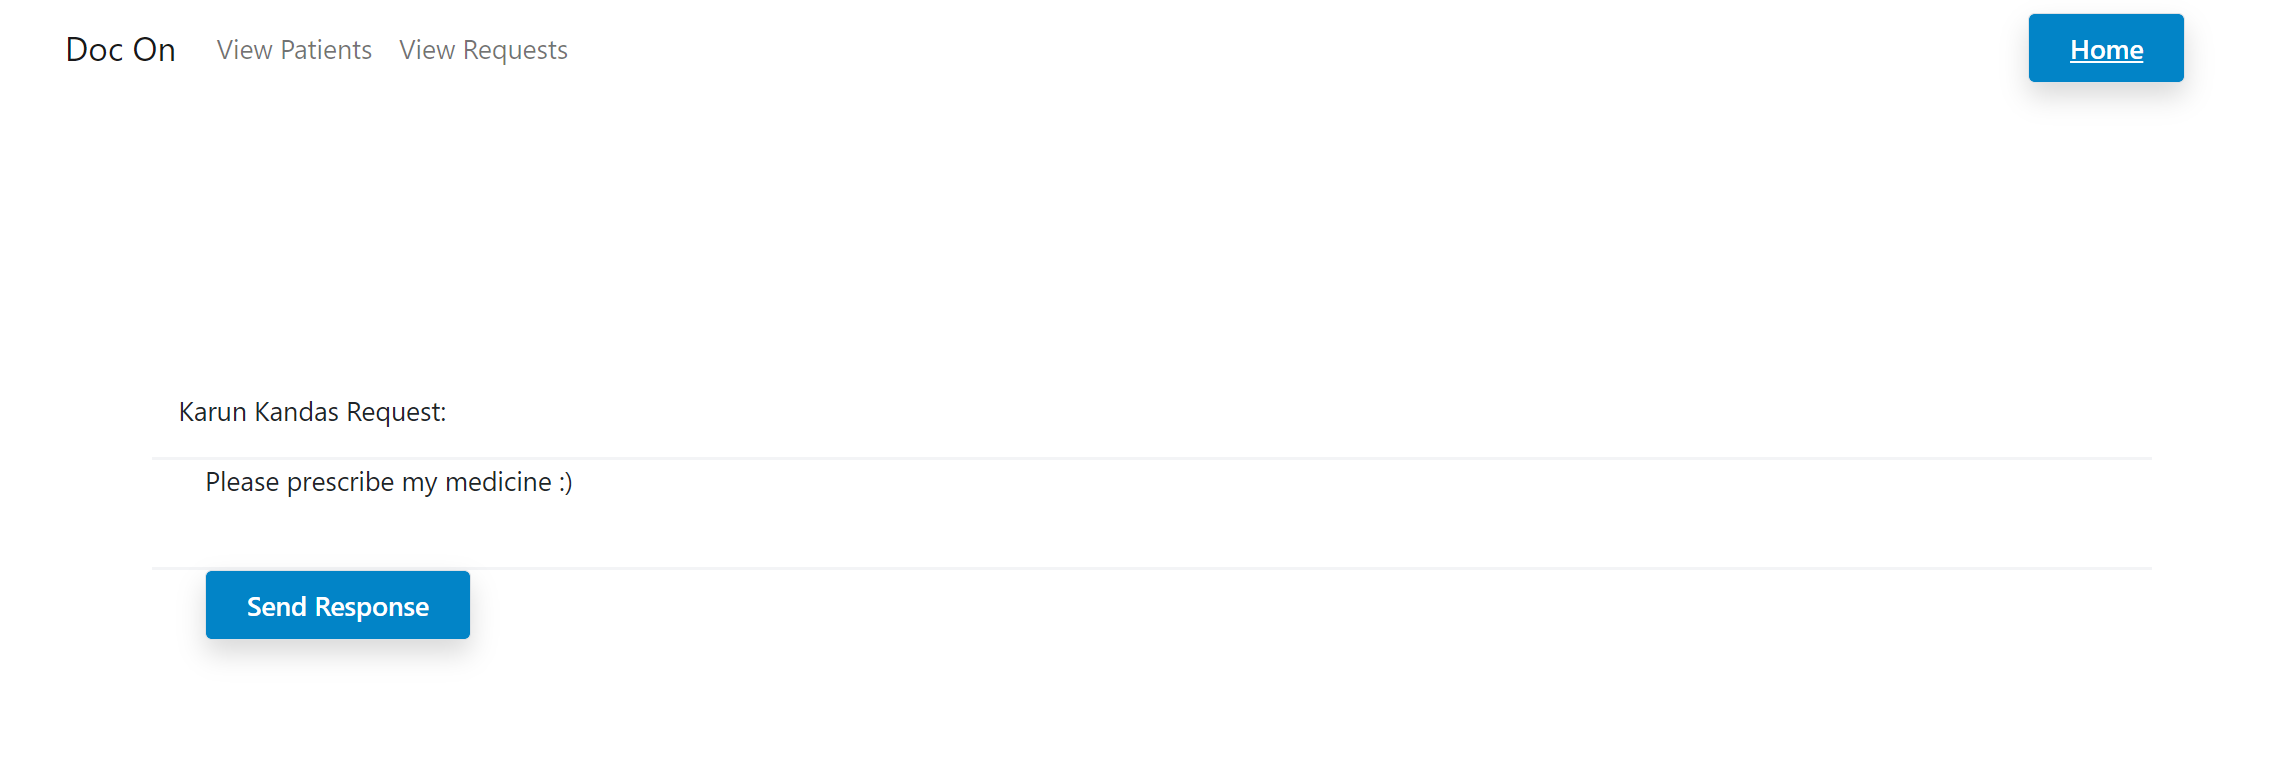Viewport: 2276px width, 763px height.
Task: Click the word 'medicine' in the request body
Action: tap(498, 482)
